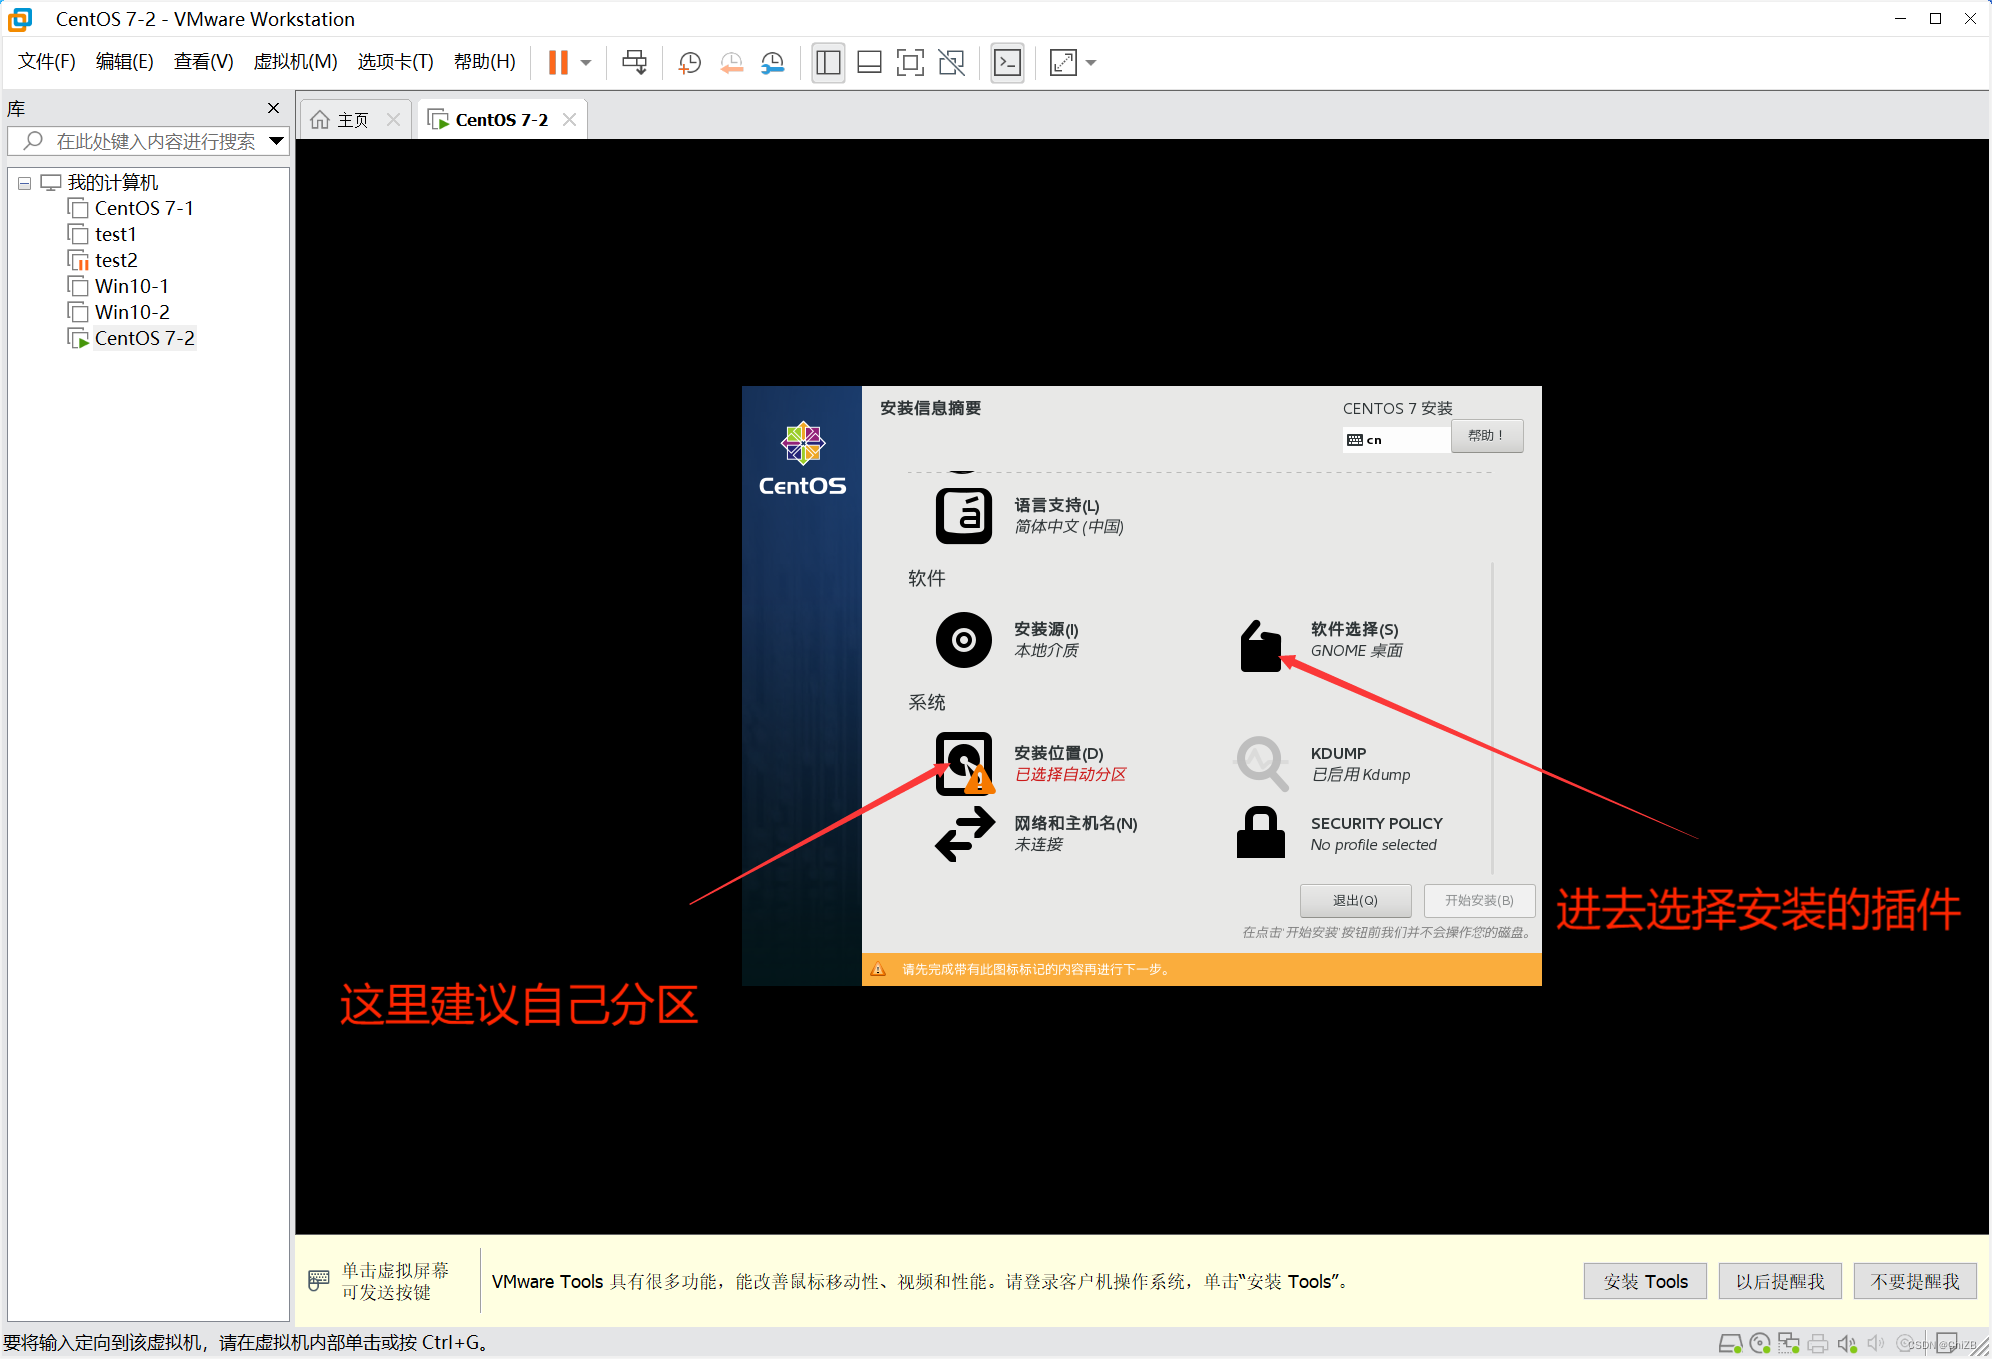1992x1359 pixels.
Task: Click the 以后提醒我 button
Action: [1779, 1281]
